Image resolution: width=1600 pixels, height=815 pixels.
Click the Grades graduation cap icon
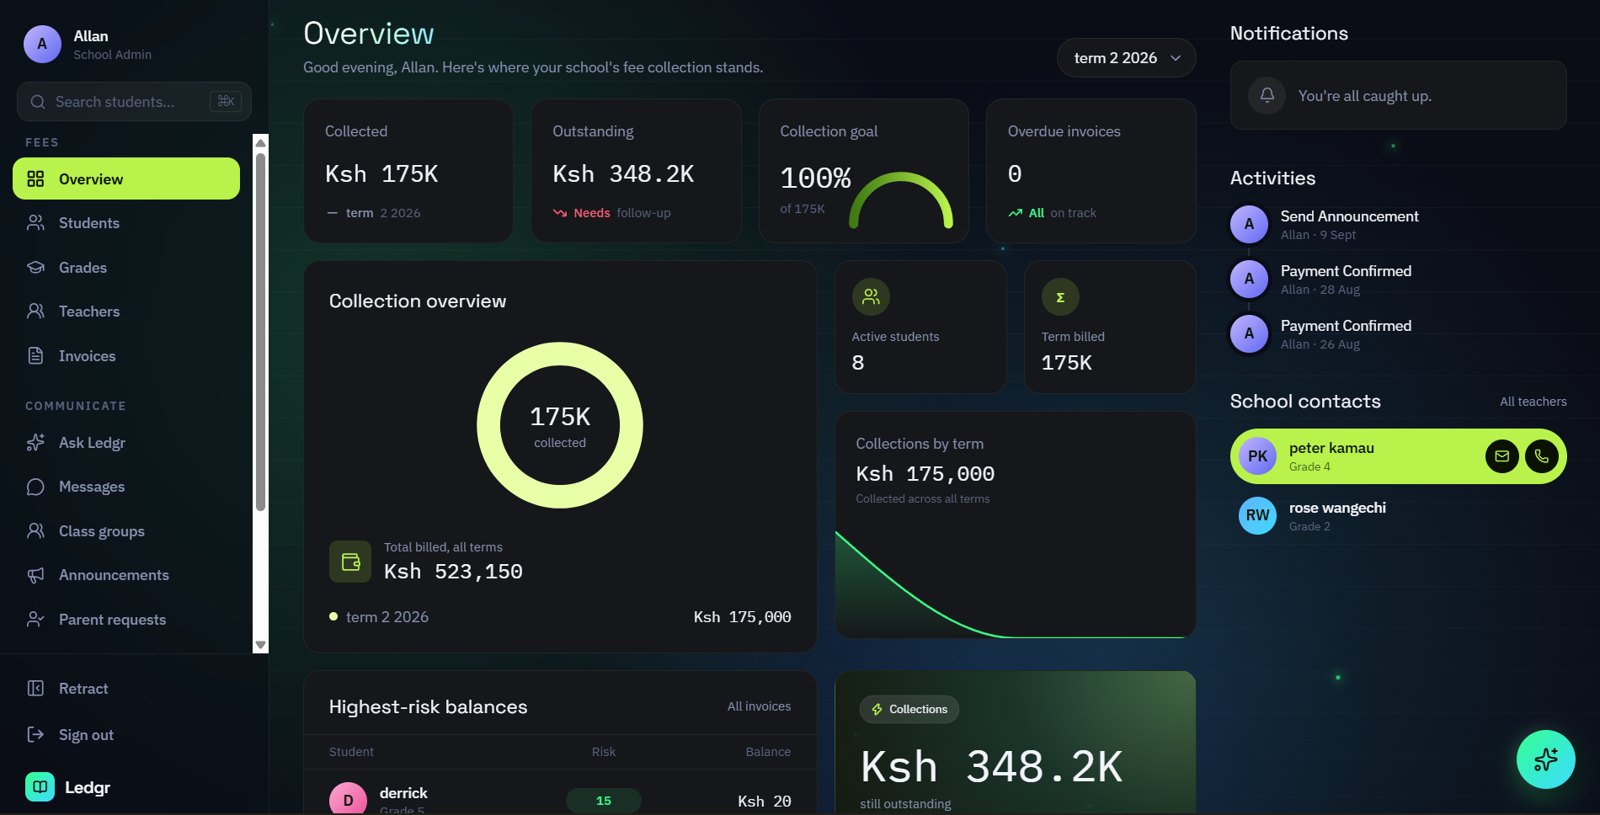(36, 267)
